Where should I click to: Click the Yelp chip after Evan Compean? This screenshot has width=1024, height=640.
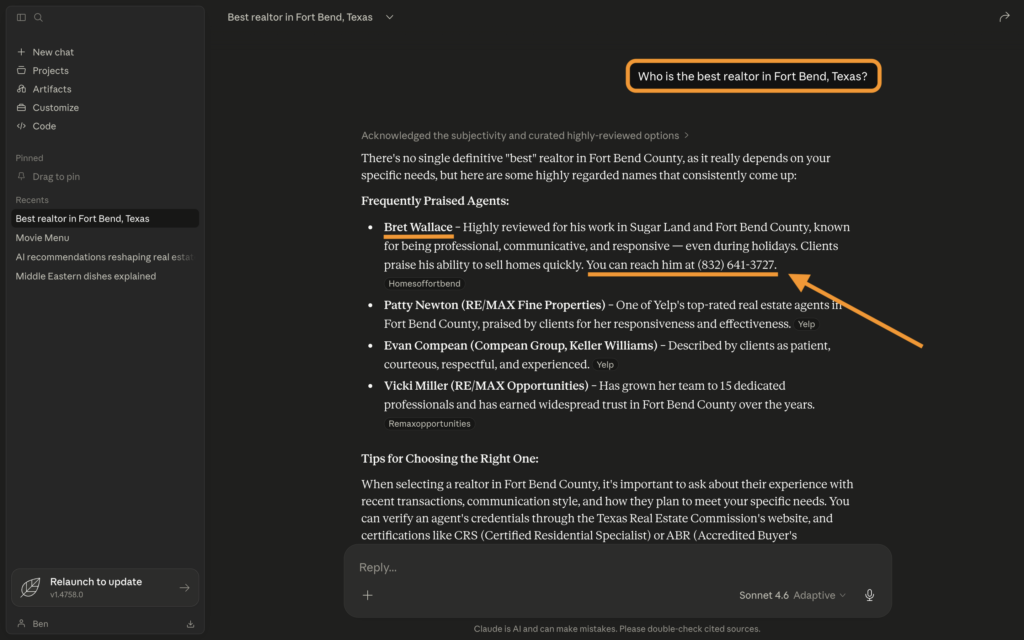(605, 364)
